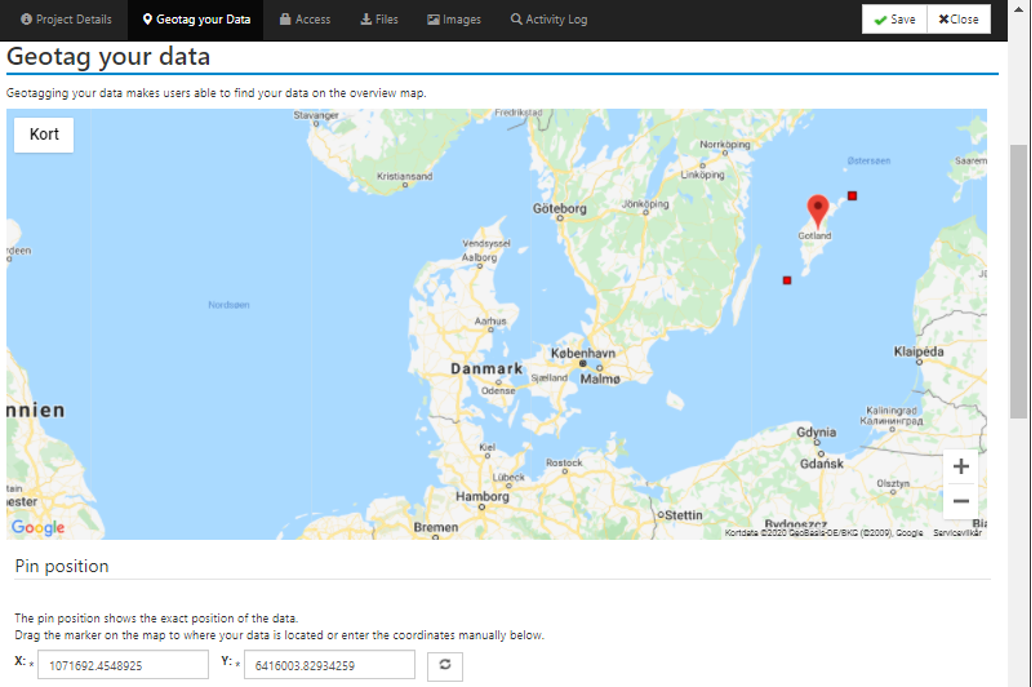Zoom out on the map with minus

(x=961, y=501)
